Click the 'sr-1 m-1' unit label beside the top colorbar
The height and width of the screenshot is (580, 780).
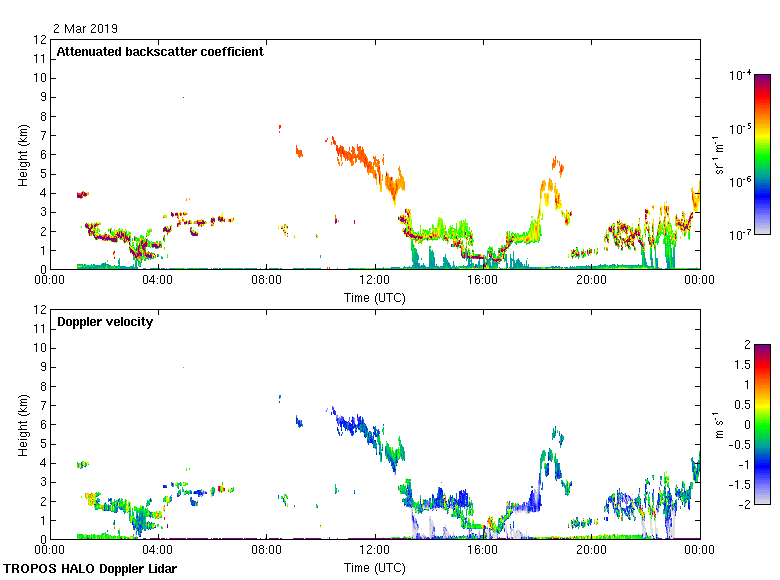click(x=719, y=154)
